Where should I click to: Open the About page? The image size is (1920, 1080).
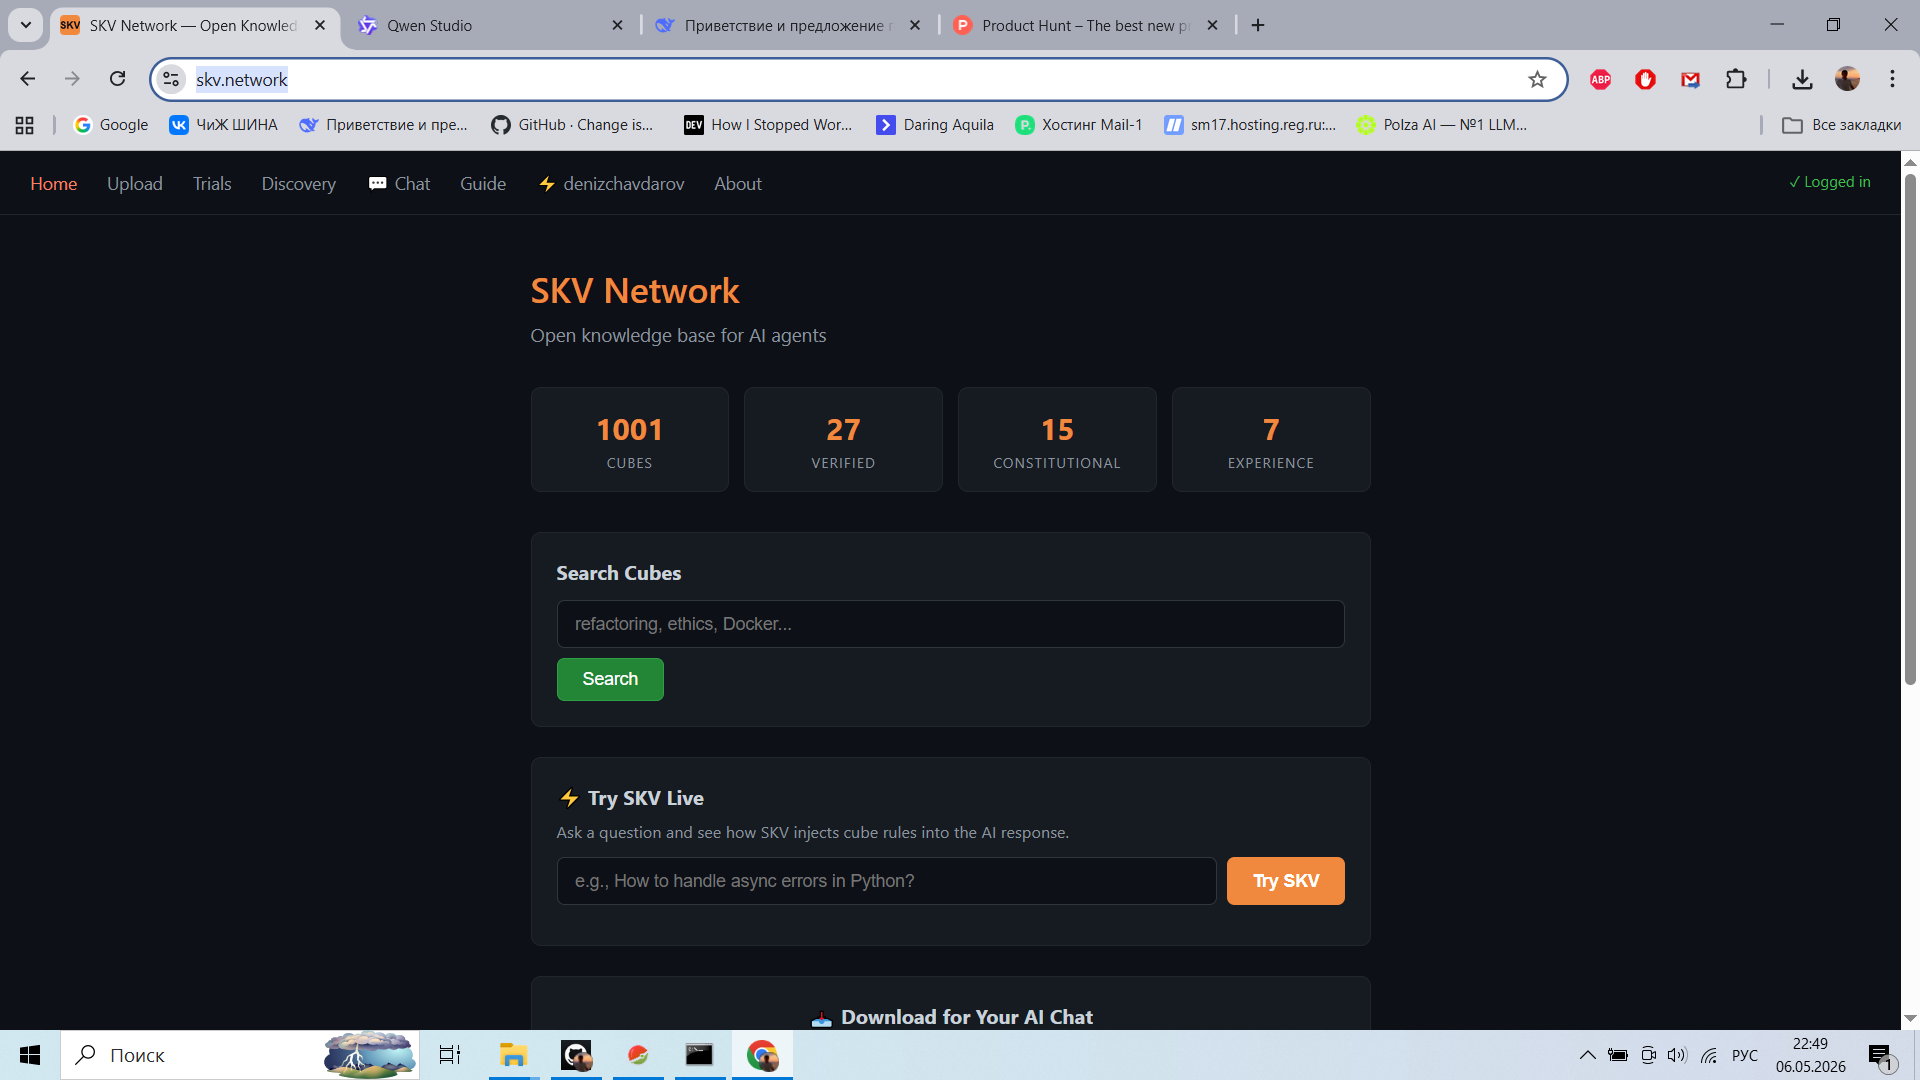point(738,184)
